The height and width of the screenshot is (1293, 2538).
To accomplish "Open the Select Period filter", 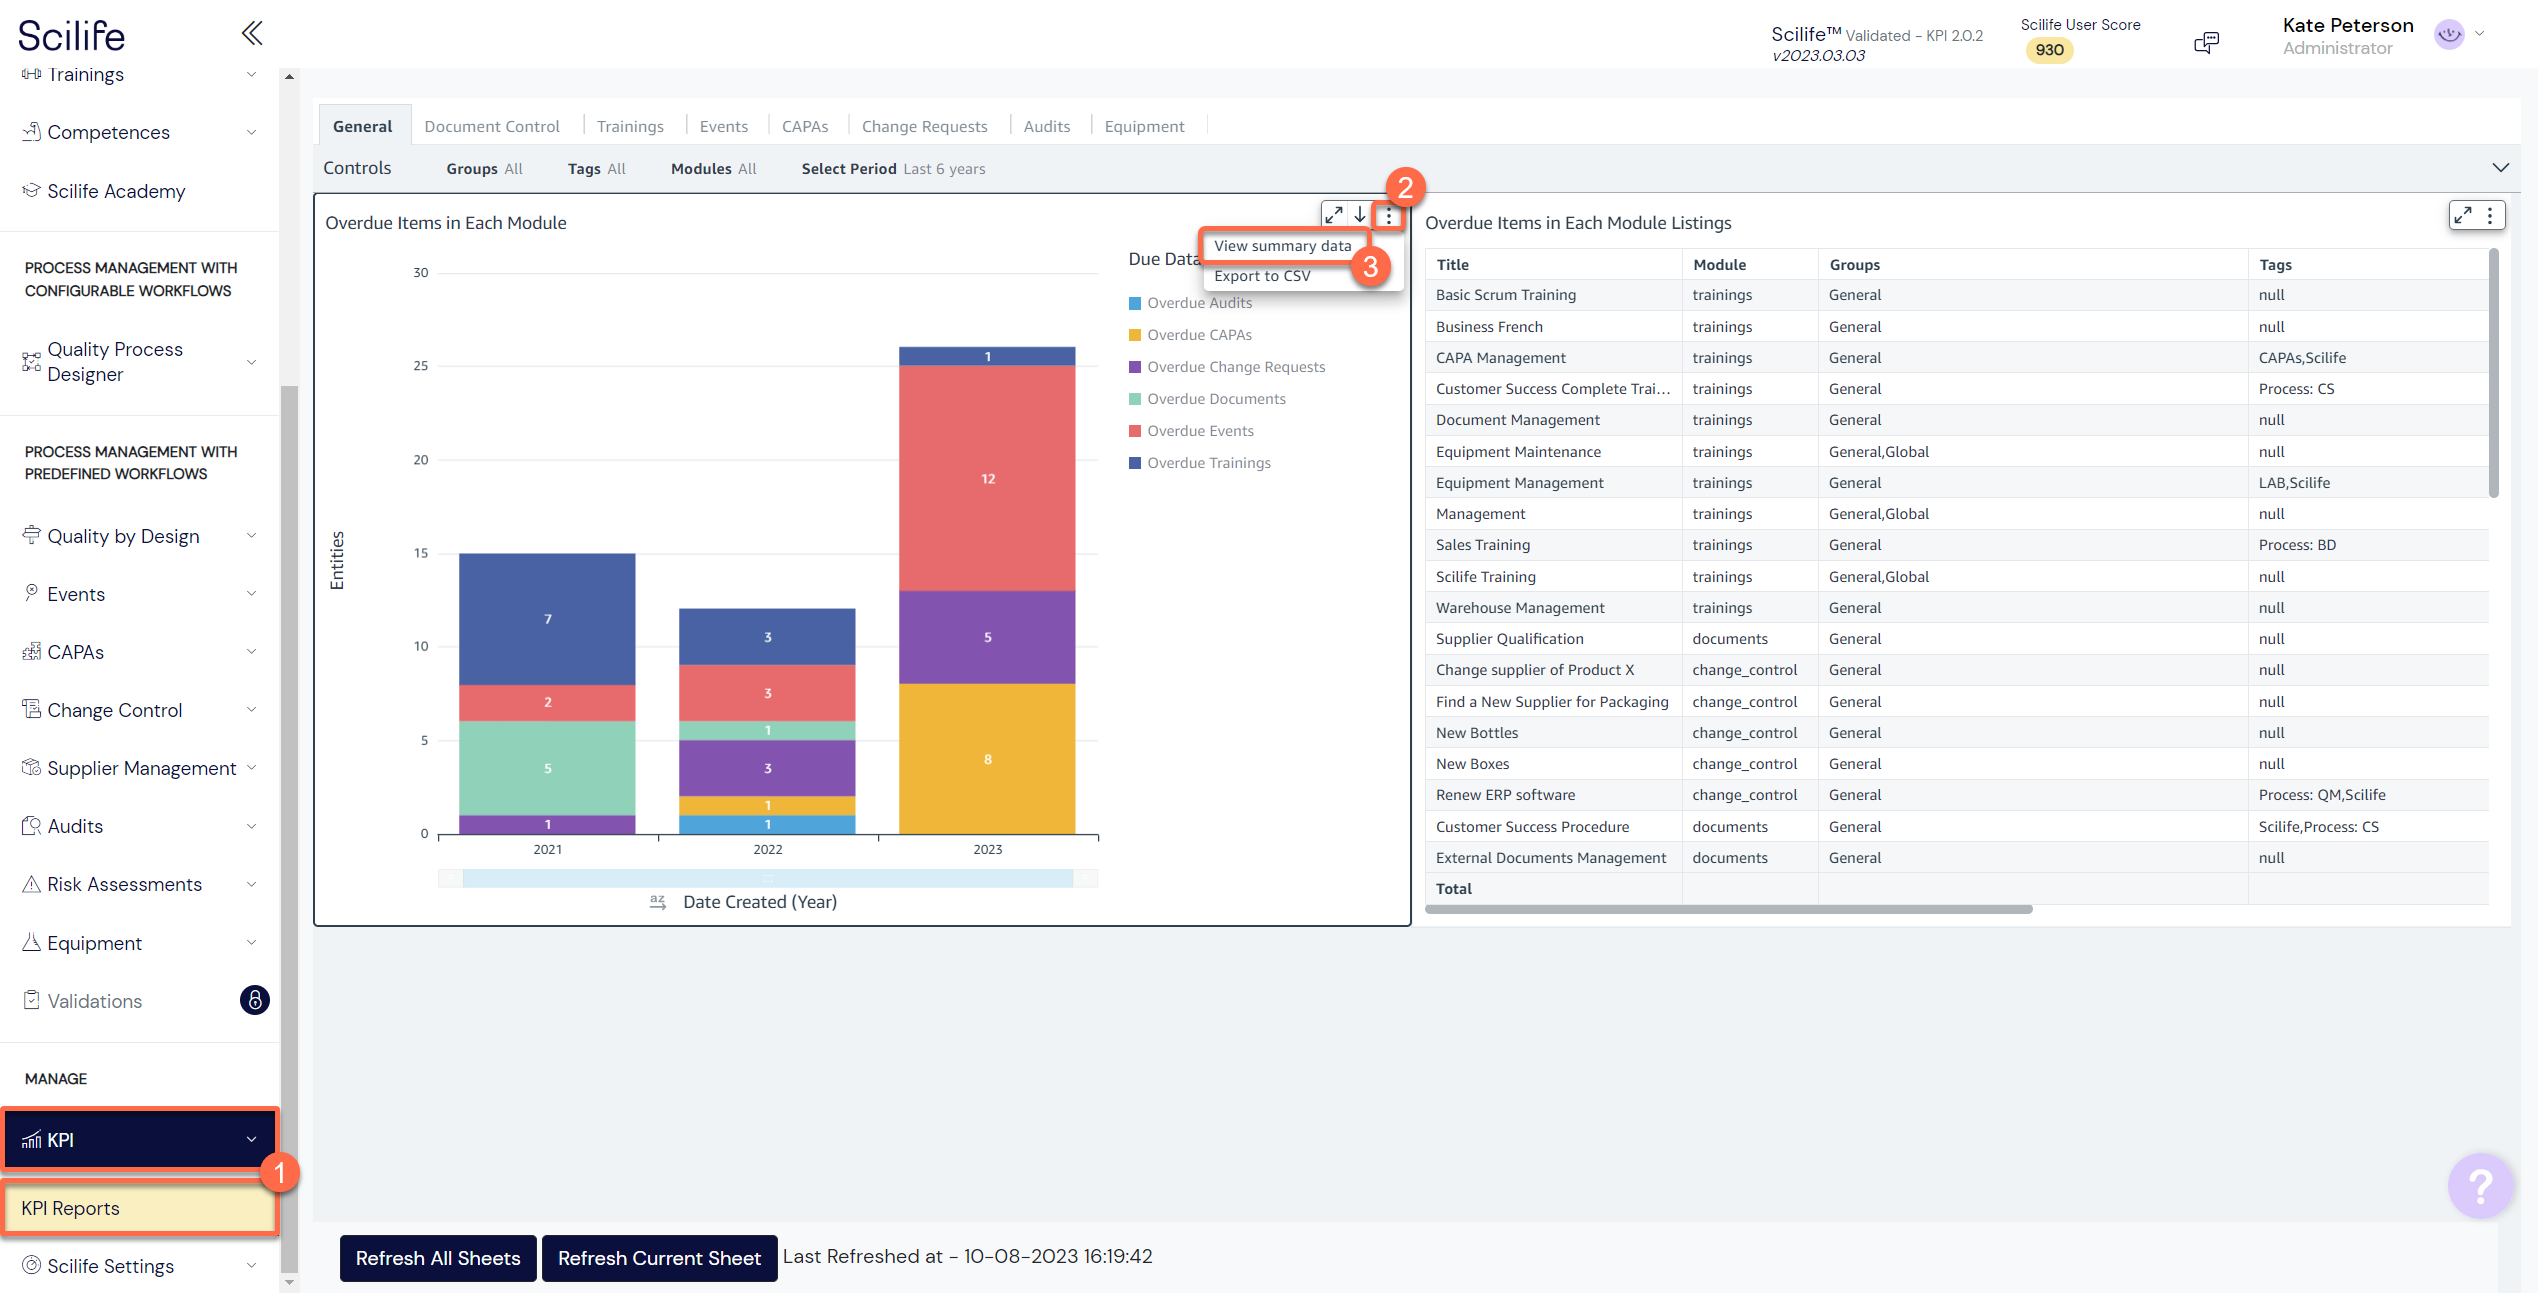I will click(x=893, y=169).
